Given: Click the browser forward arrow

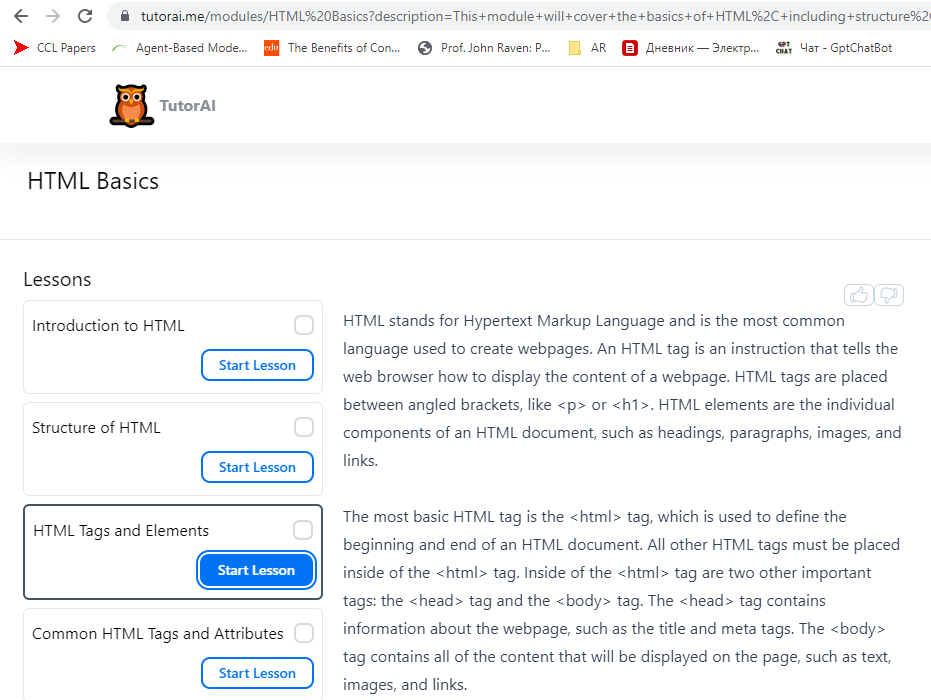Looking at the screenshot, I should coord(53,16).
